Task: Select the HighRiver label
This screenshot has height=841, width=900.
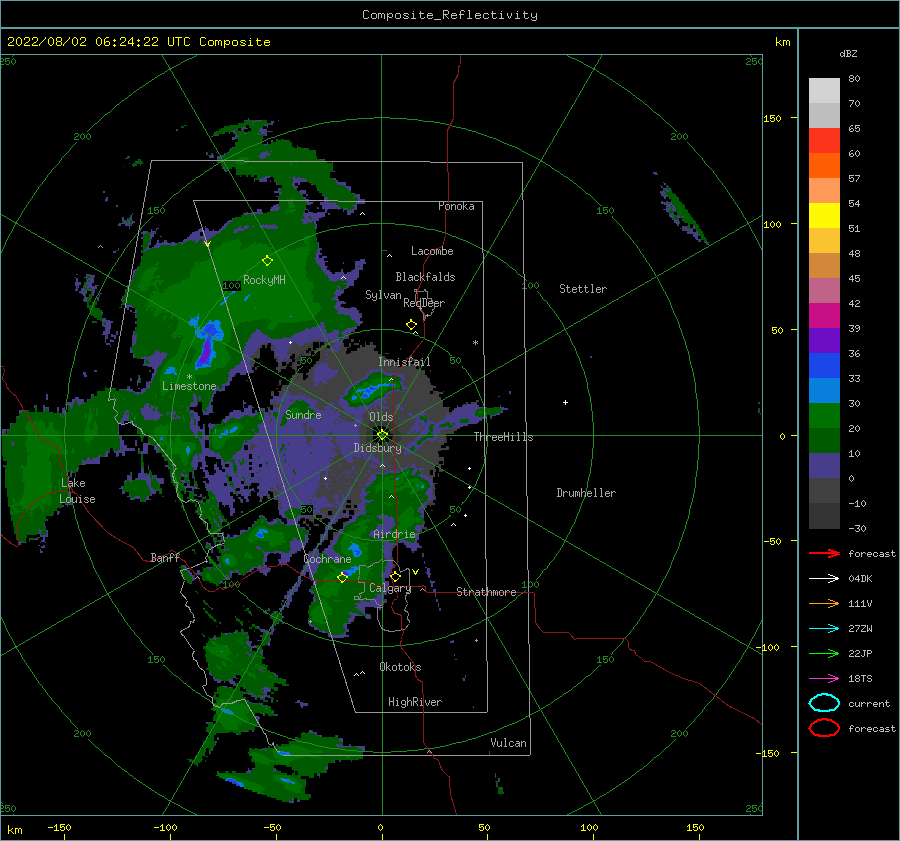Action: [414, 702]
